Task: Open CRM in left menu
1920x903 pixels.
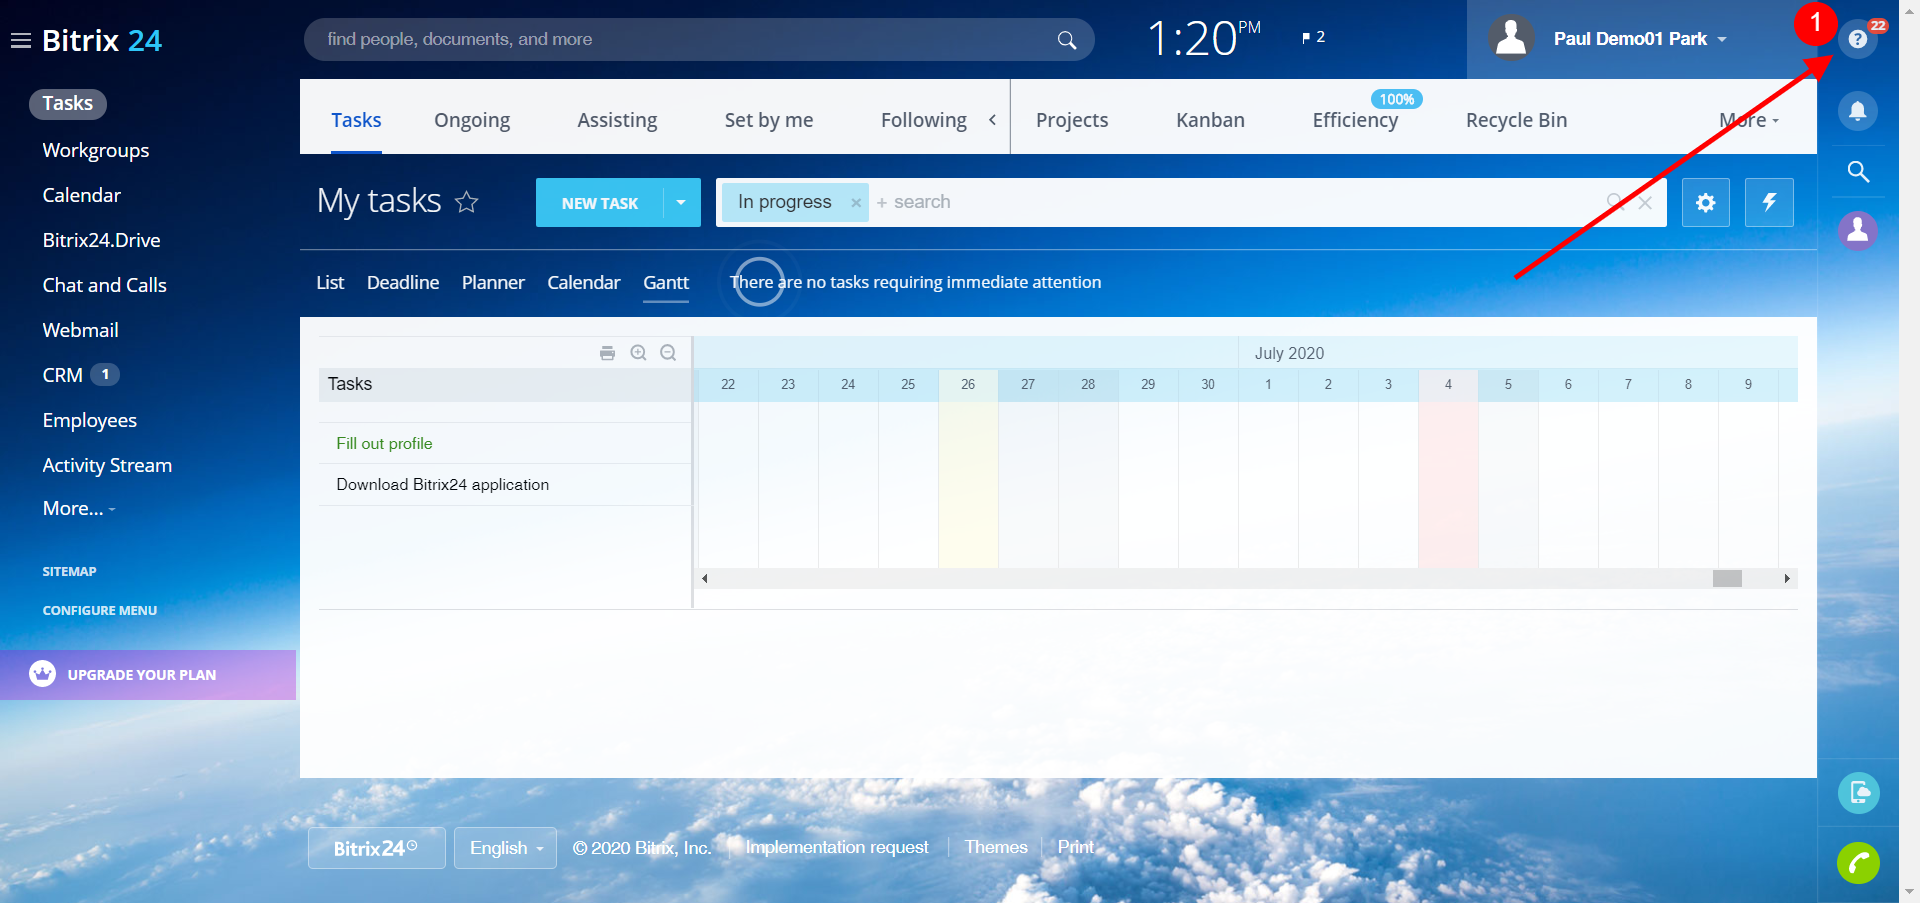Action: pyautogui.click(x=62, y=375)
